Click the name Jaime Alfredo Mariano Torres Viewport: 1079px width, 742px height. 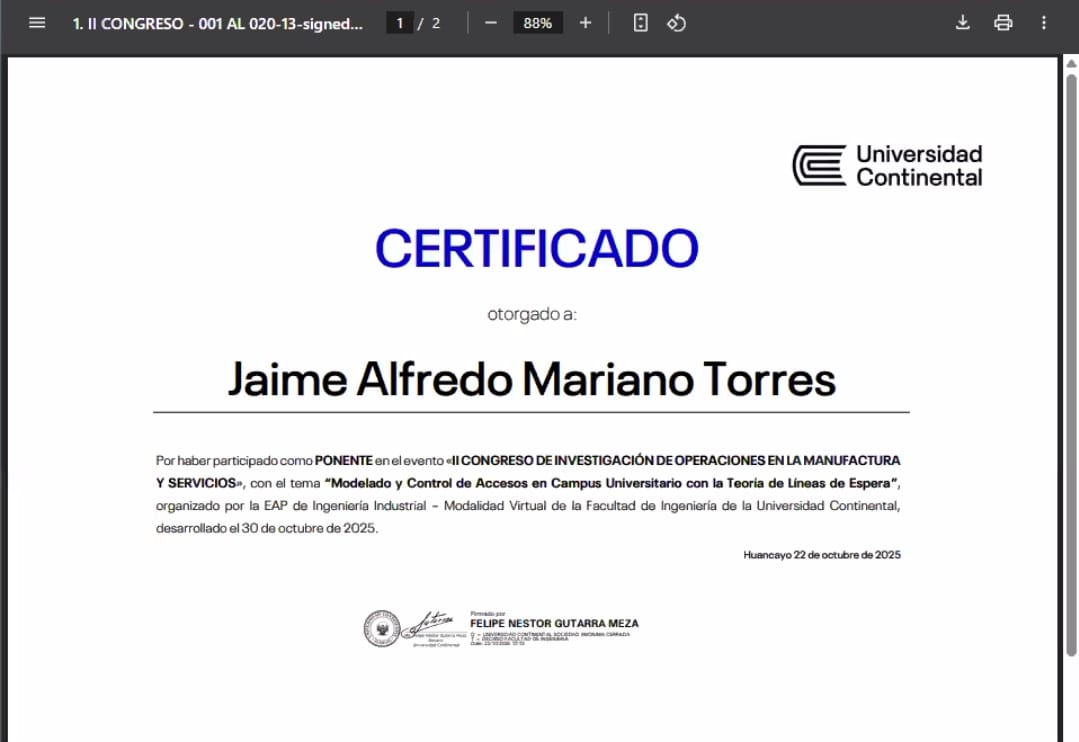point(531,380)
